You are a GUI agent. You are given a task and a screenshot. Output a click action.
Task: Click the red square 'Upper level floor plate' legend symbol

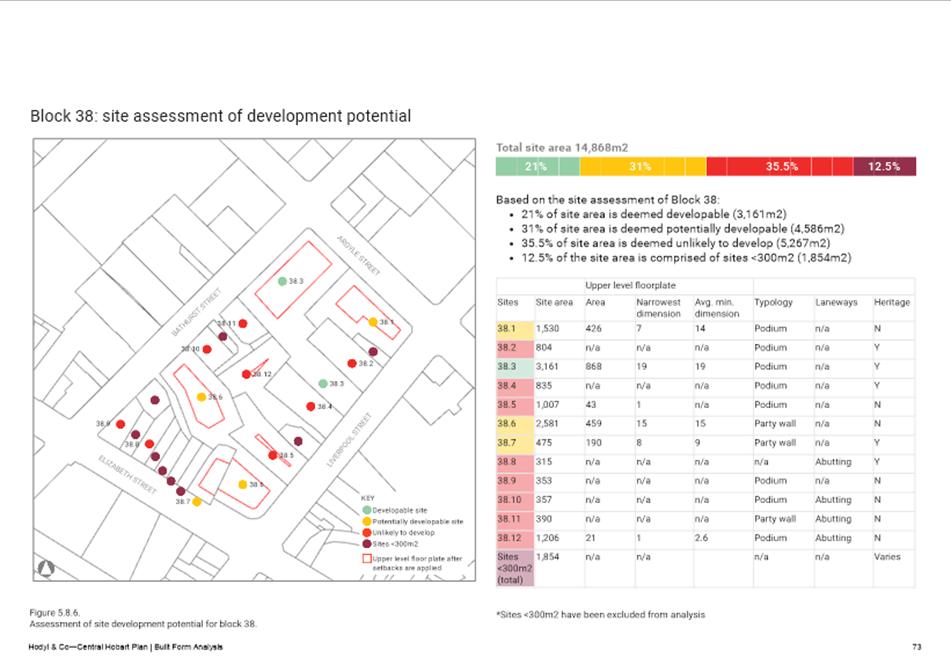[367, 558]
